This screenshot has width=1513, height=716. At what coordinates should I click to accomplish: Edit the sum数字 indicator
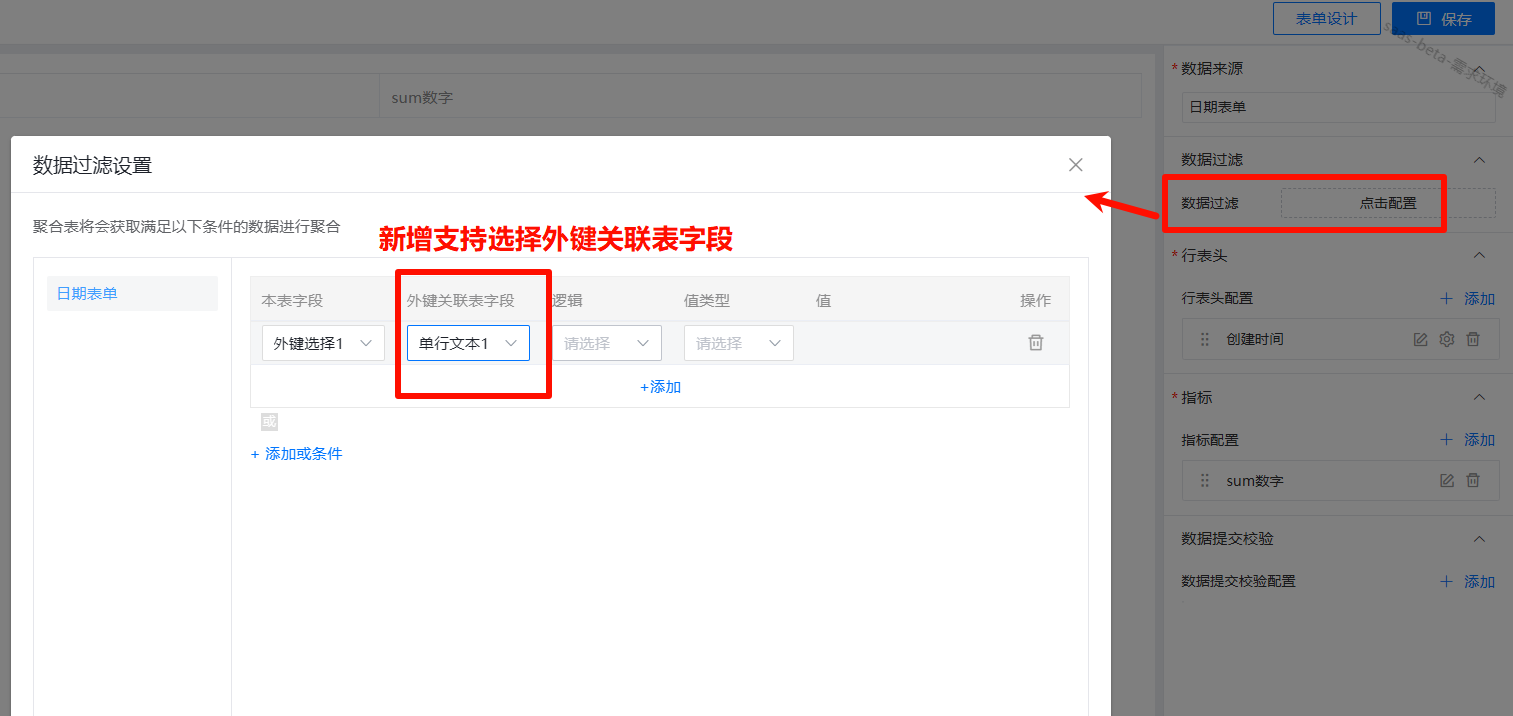pyautogui.click(x=1446, y=481)
